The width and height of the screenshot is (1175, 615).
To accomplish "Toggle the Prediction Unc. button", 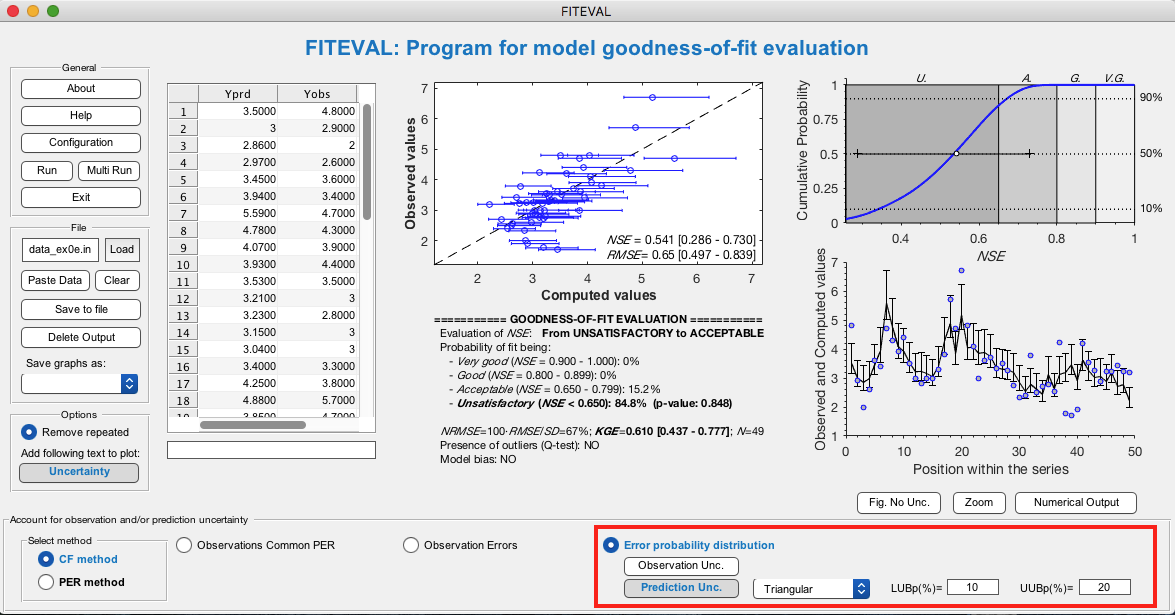I will tap(680, 587).
